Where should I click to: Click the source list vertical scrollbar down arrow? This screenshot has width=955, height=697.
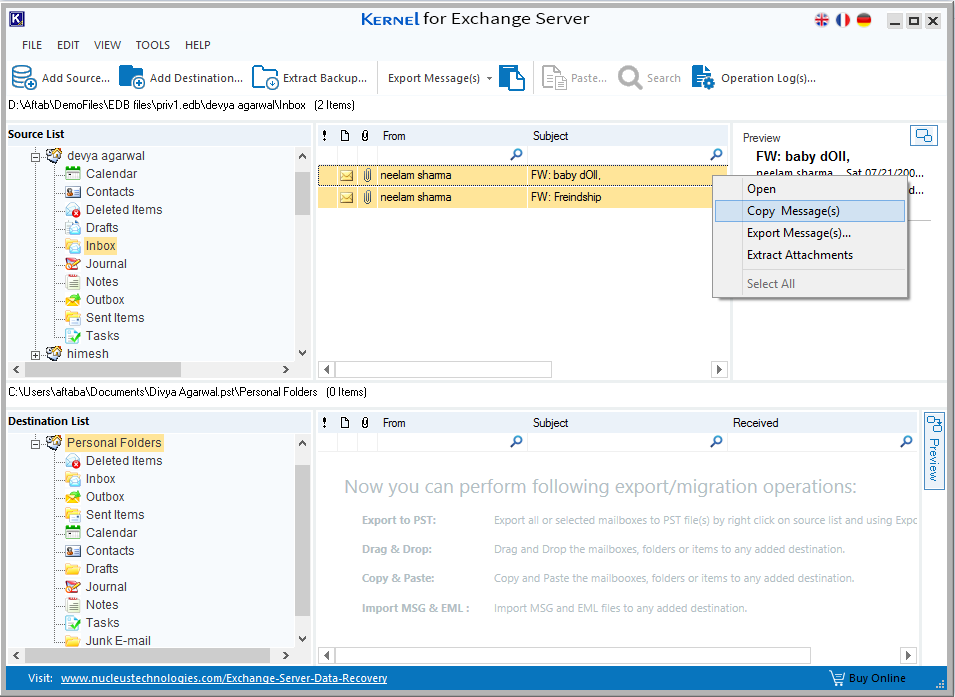click(x=302, y=353)
